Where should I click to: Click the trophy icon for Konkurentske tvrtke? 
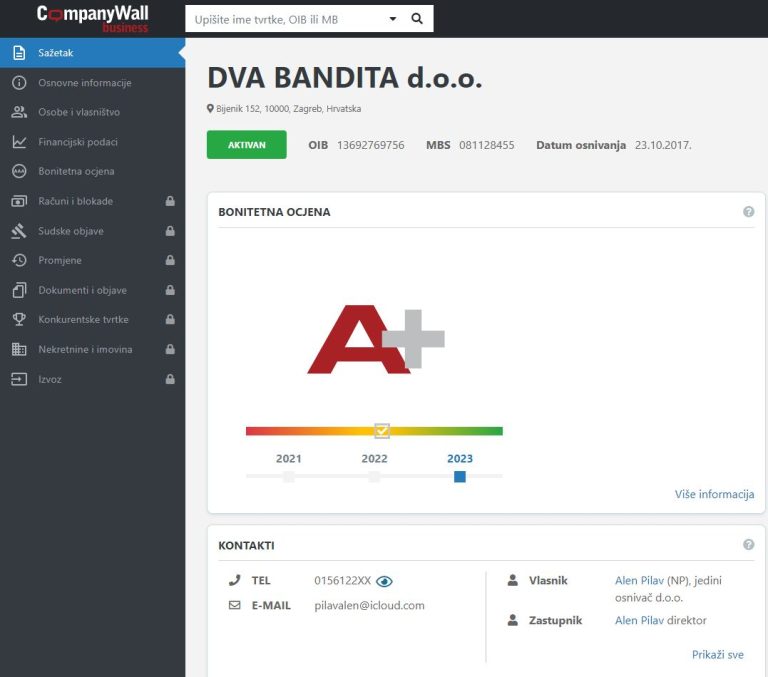coord(19,319)
